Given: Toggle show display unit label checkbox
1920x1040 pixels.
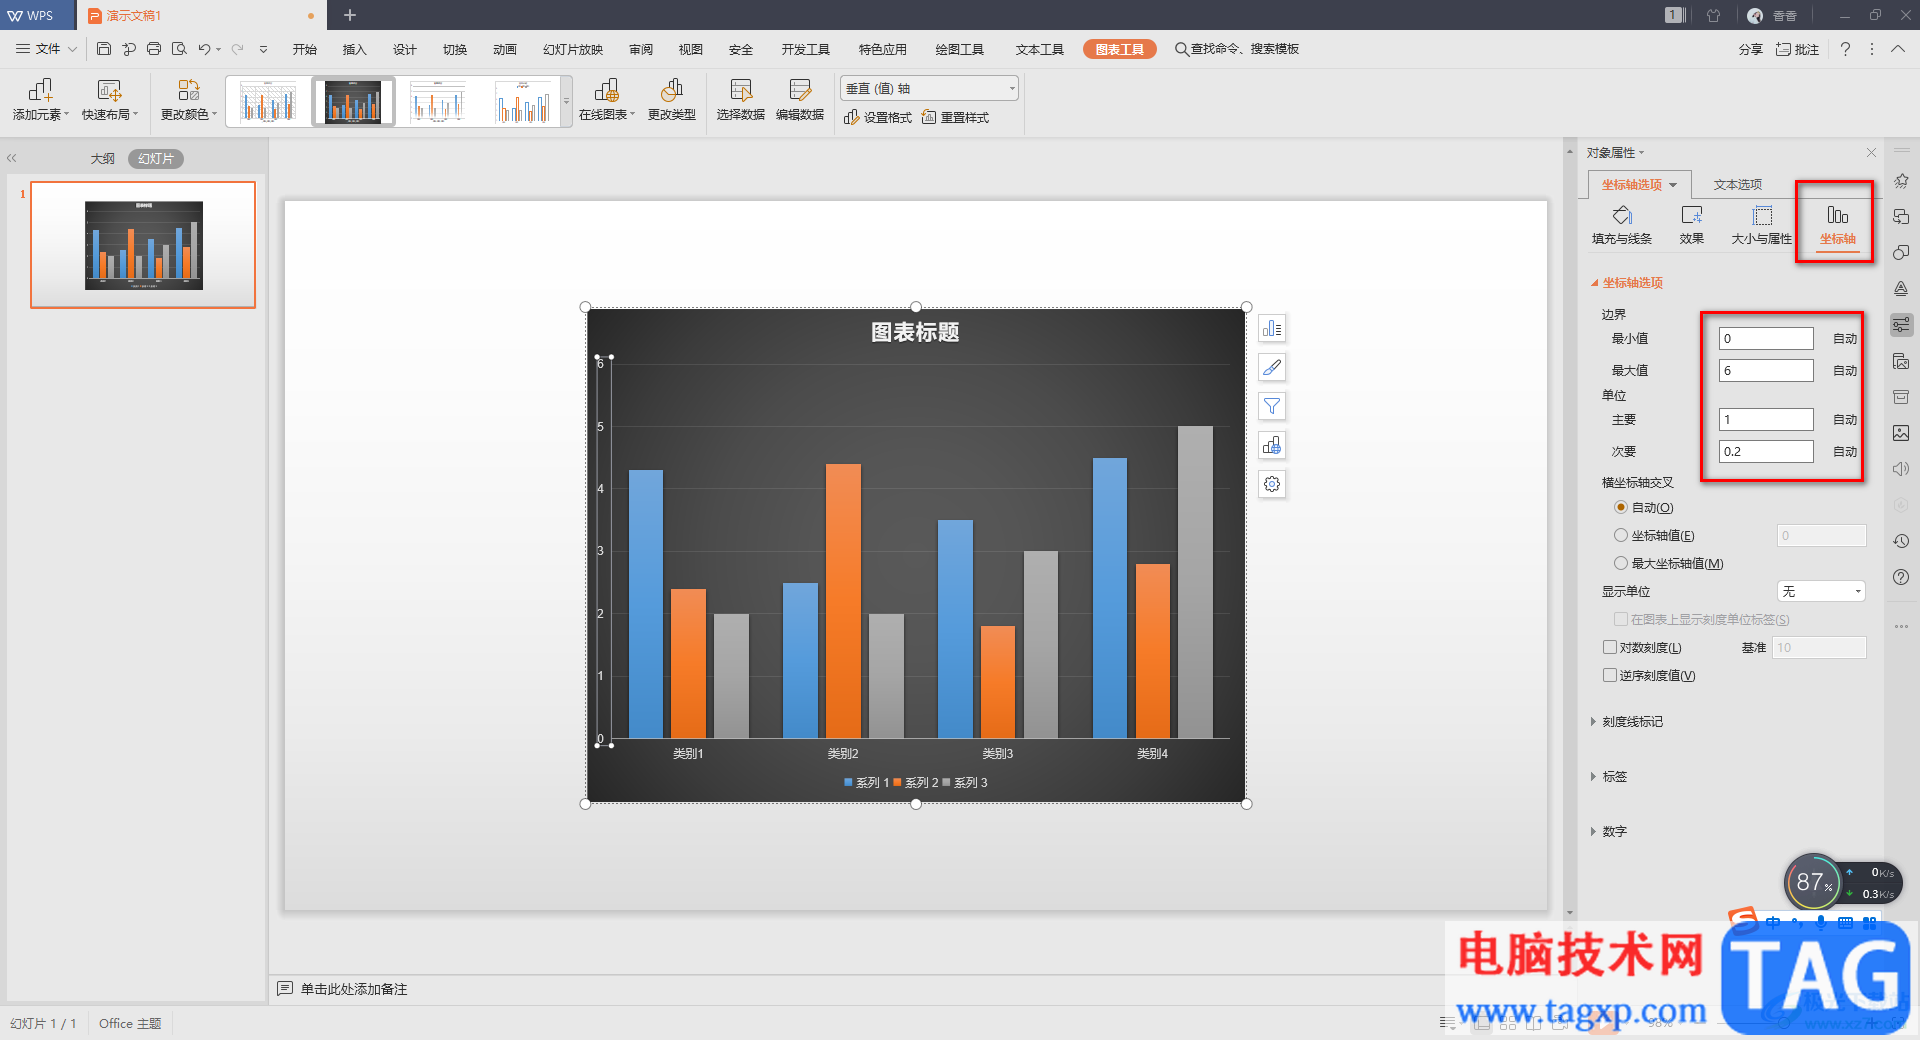Looking at the screenshot, I should 1621,619.
